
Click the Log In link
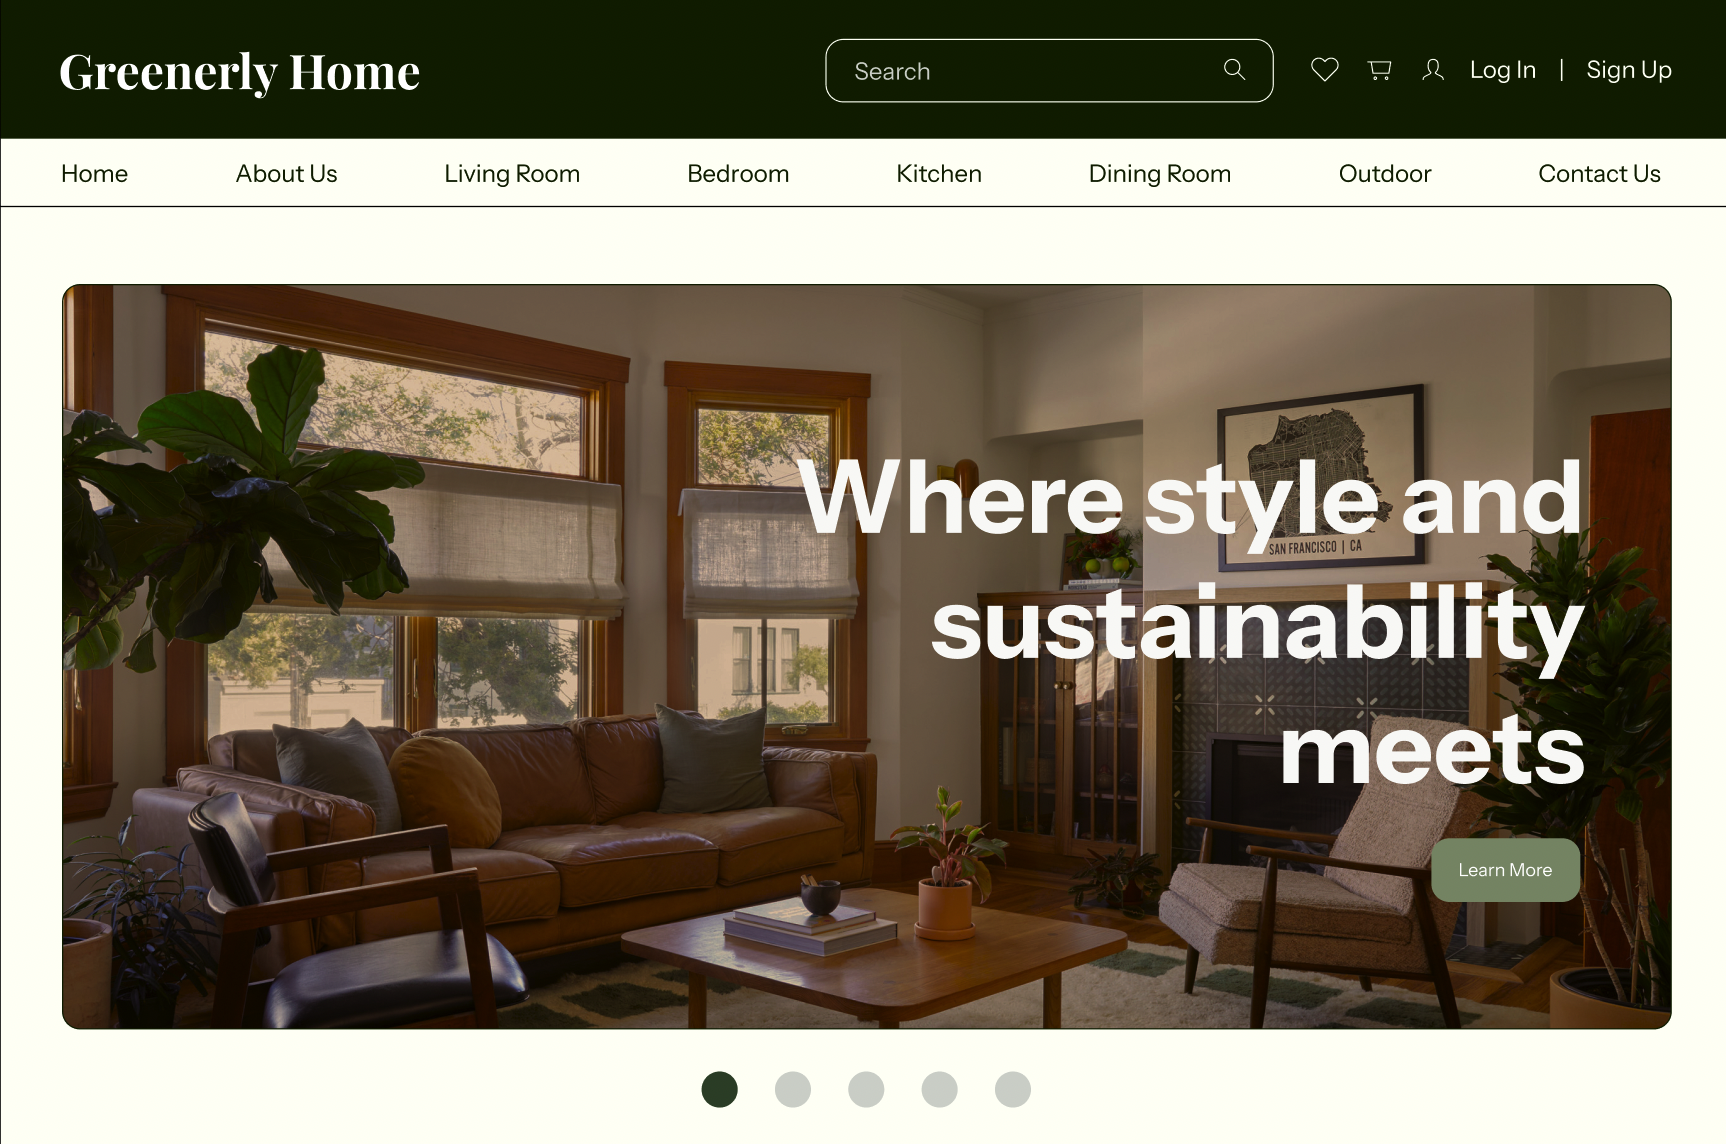pos(1502,70)
